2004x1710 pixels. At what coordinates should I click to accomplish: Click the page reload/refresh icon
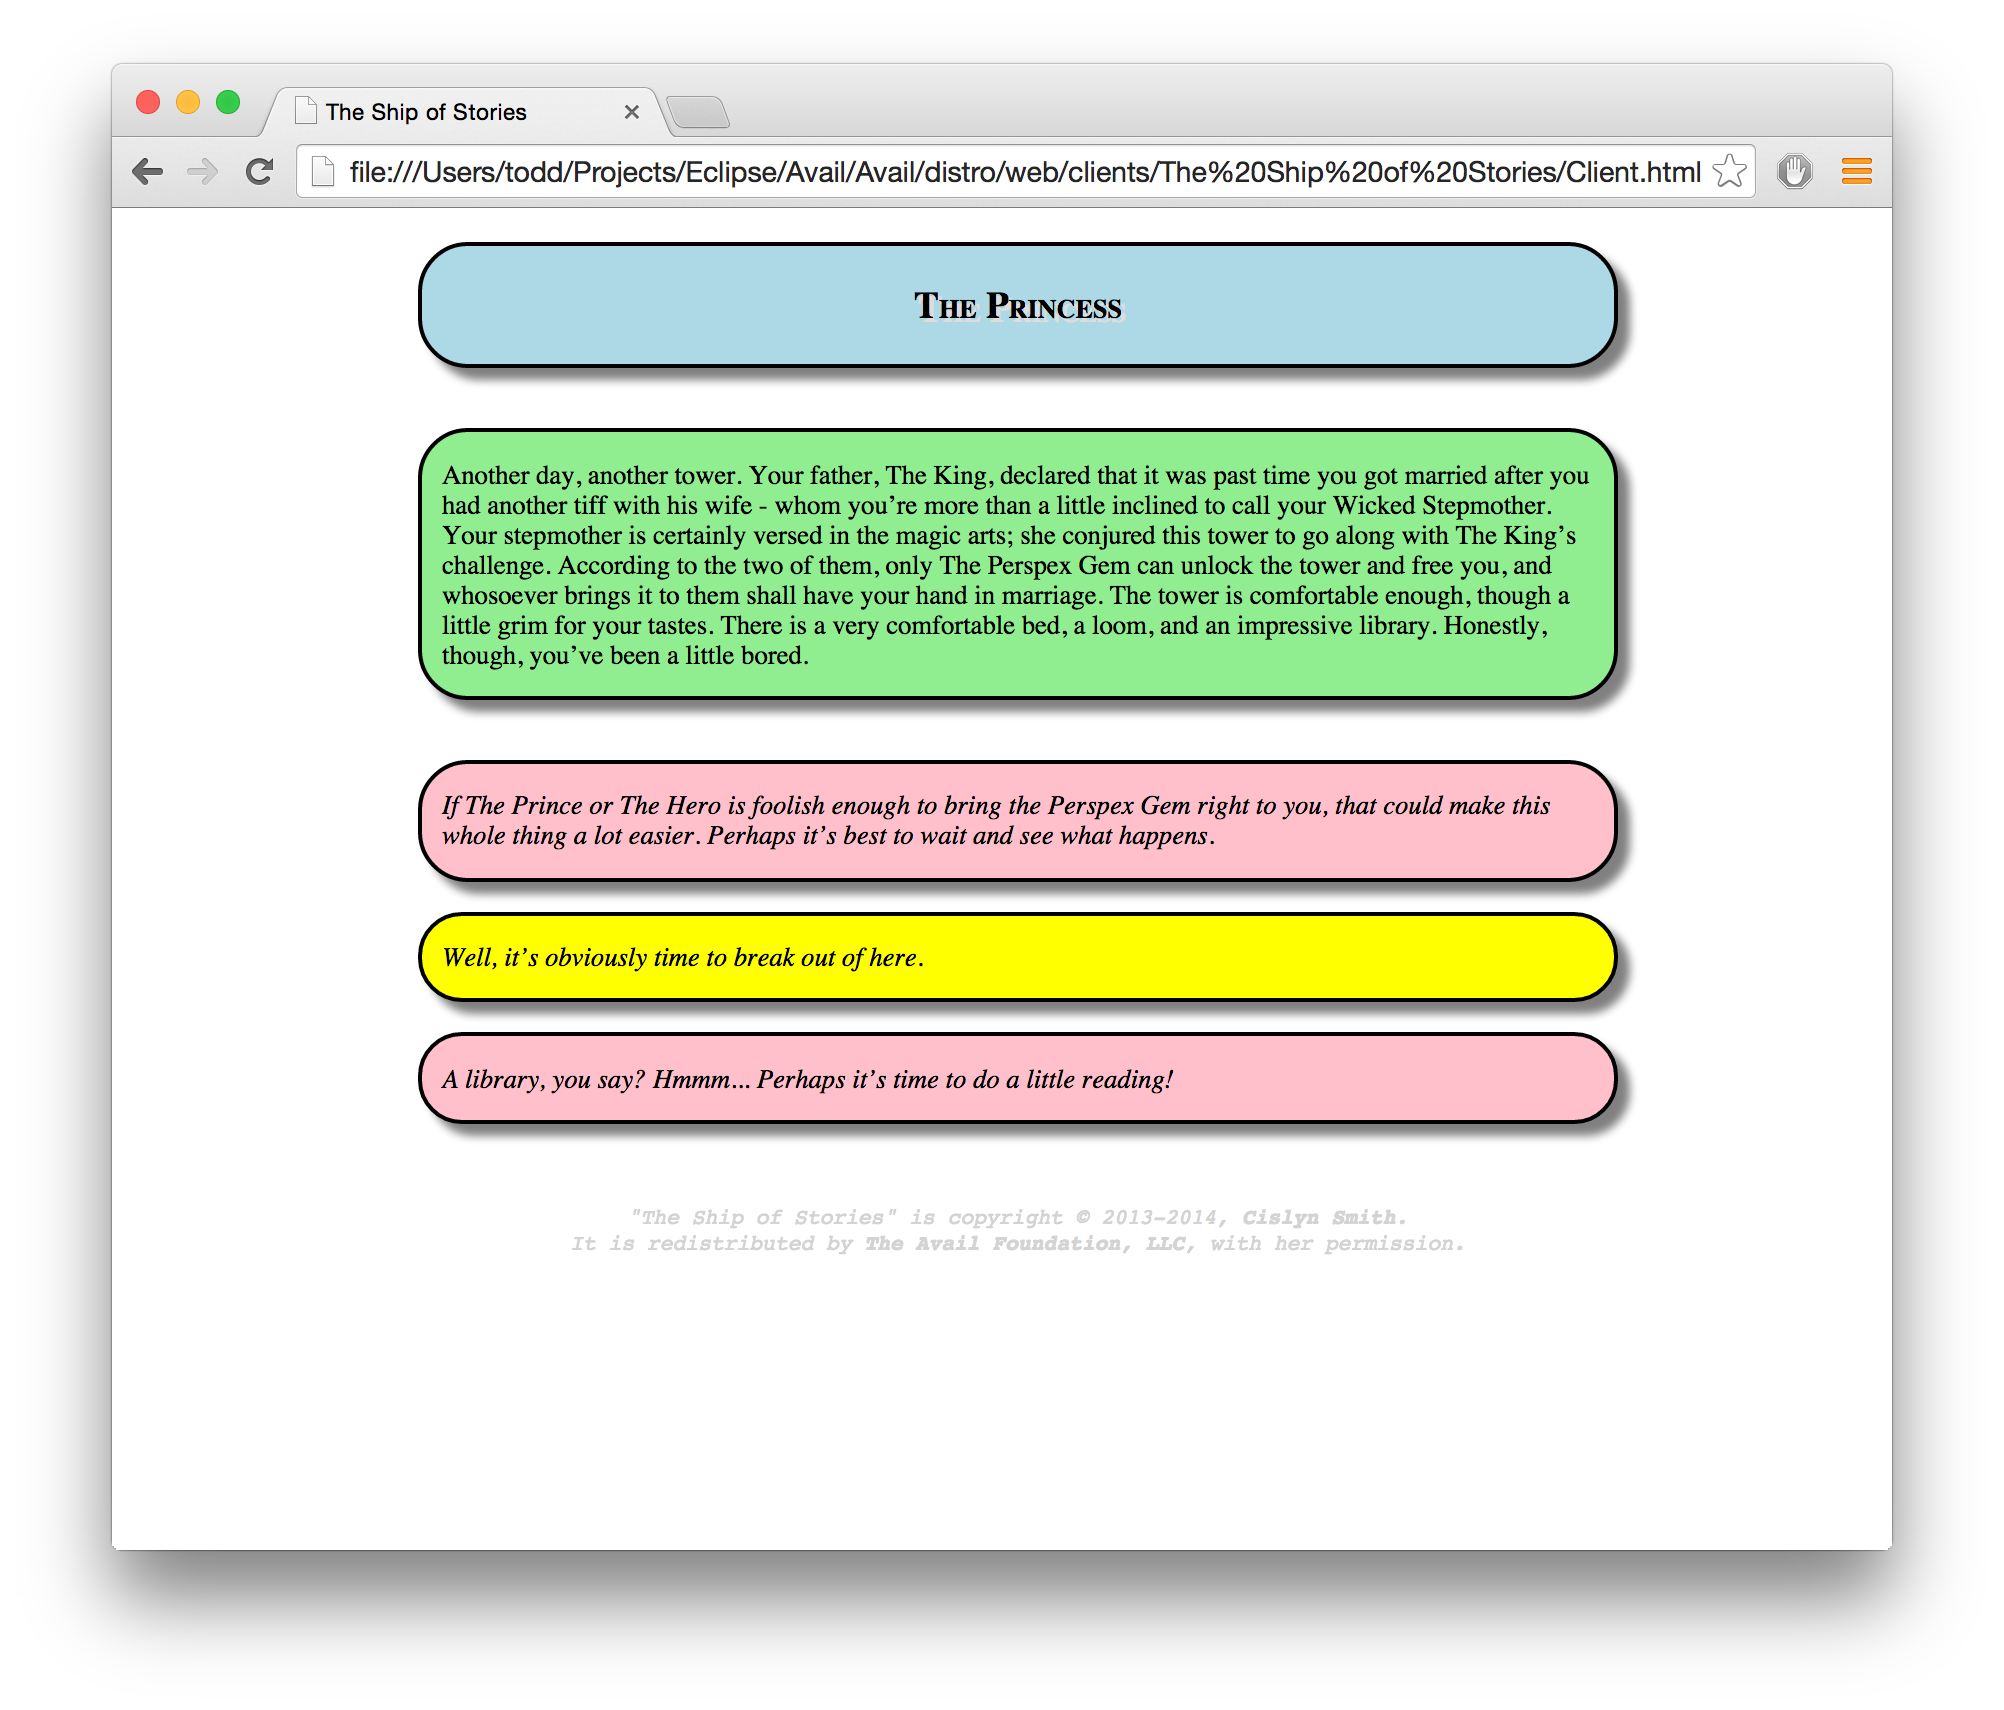263,170
